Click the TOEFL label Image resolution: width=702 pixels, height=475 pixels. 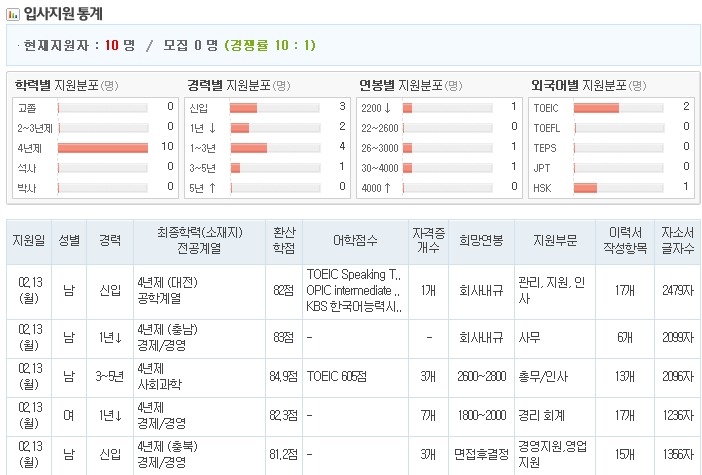tap(547, 128)
